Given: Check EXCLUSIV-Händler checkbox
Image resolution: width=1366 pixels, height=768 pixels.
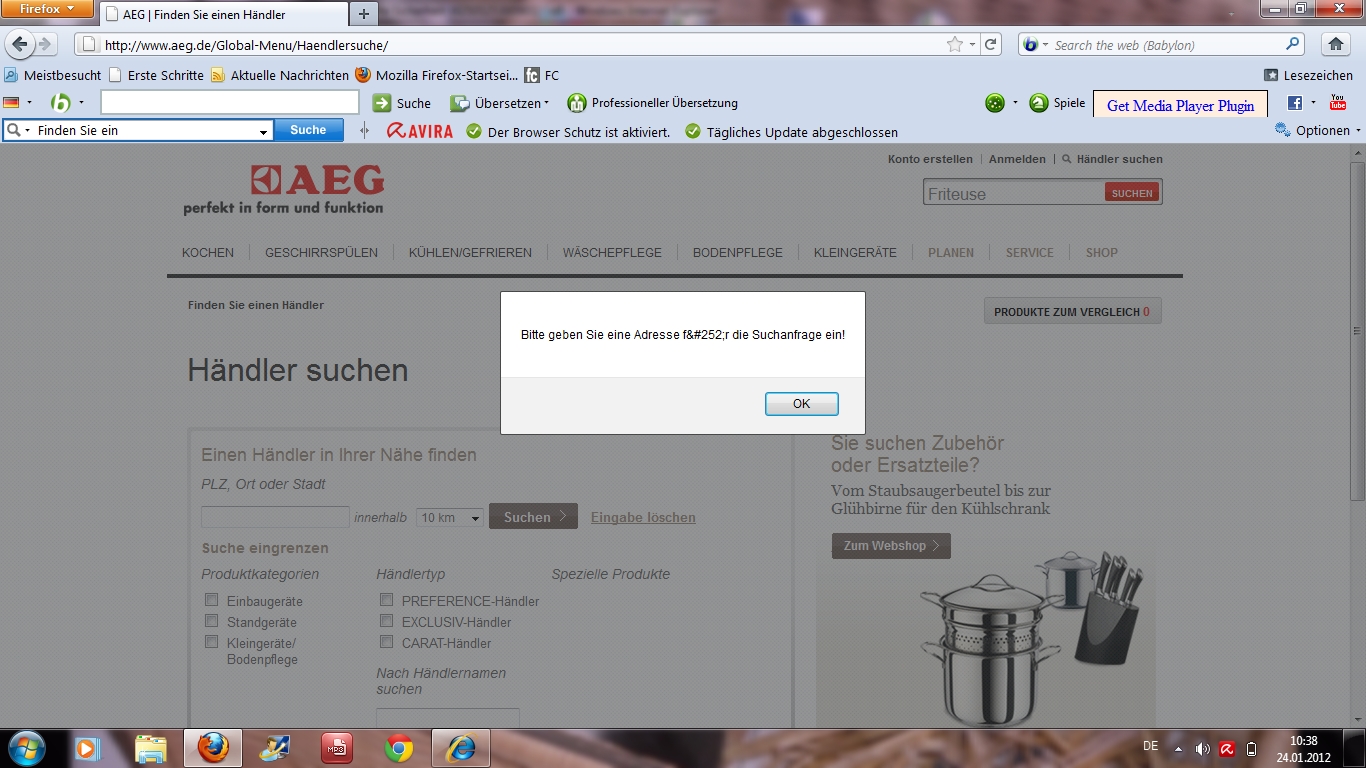Looking at the screenshot, I should tap(386, 621).
